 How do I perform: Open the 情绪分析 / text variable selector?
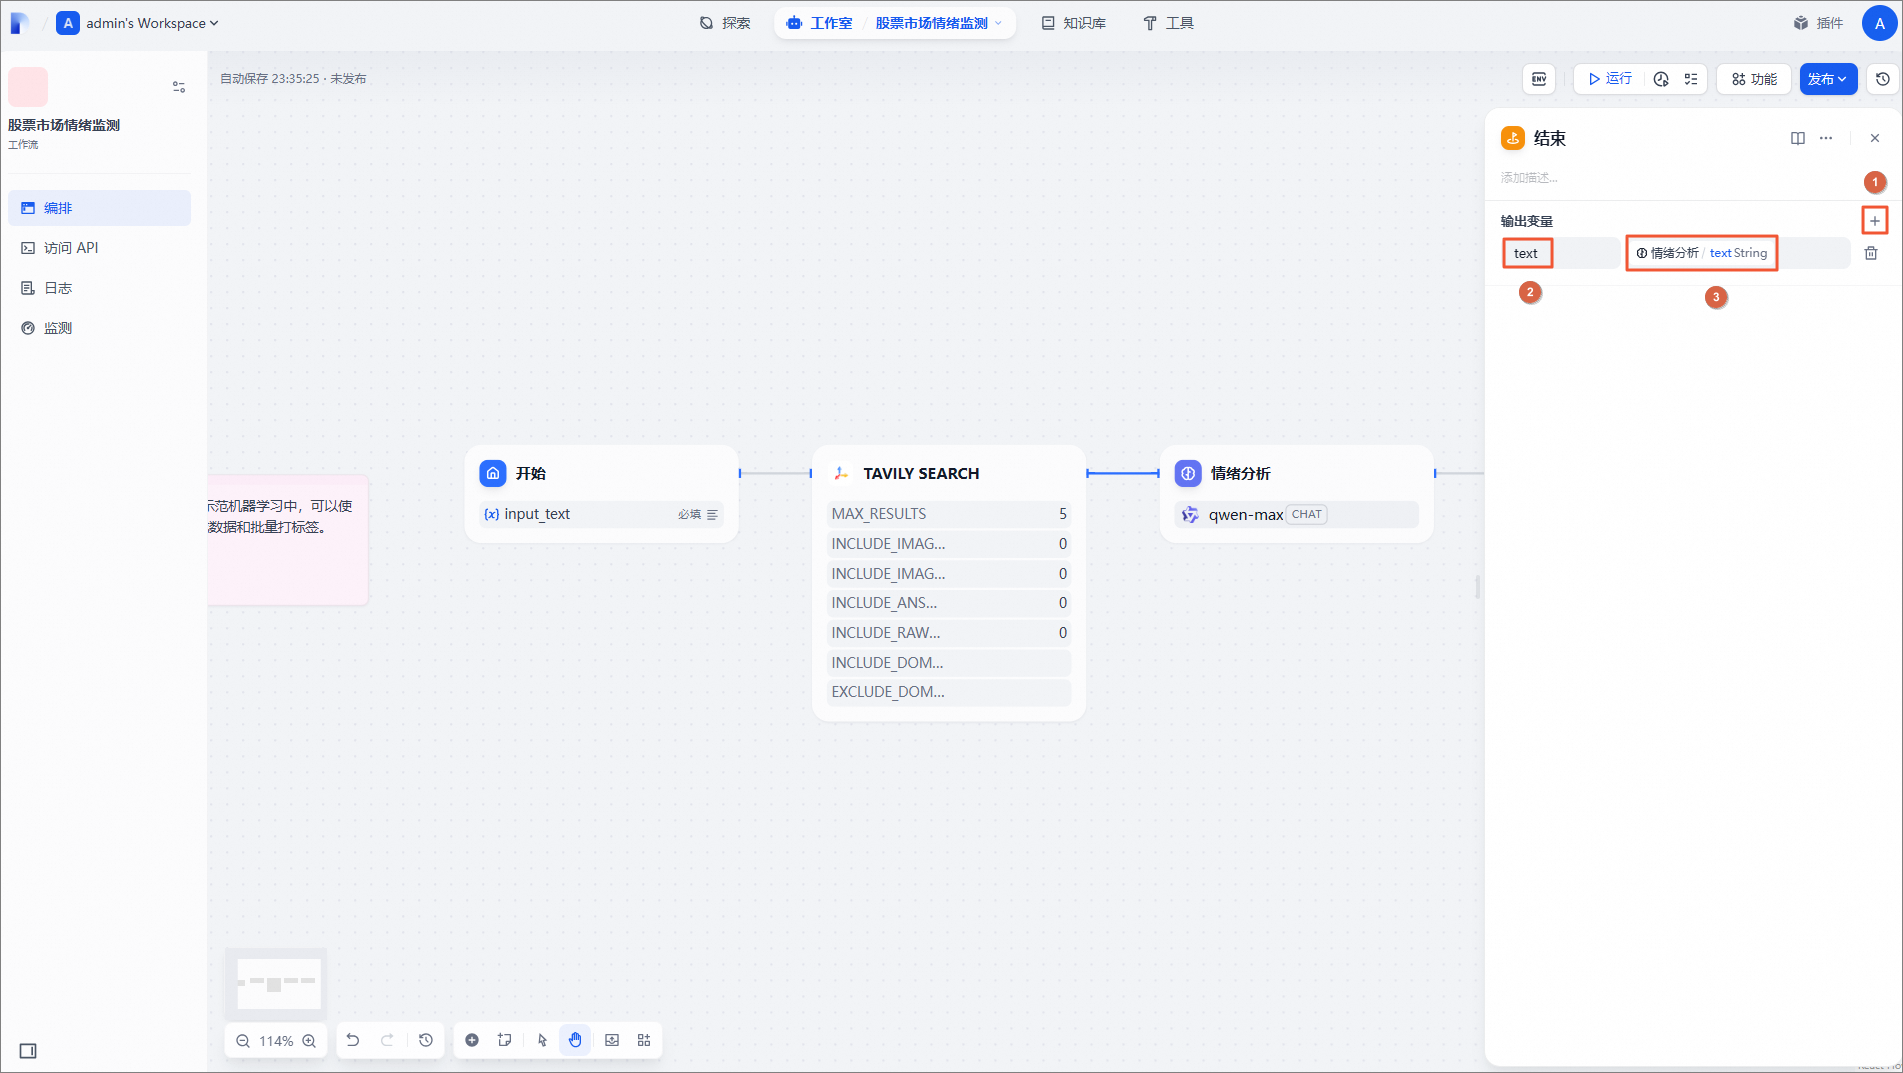(x=1738, y=254)
